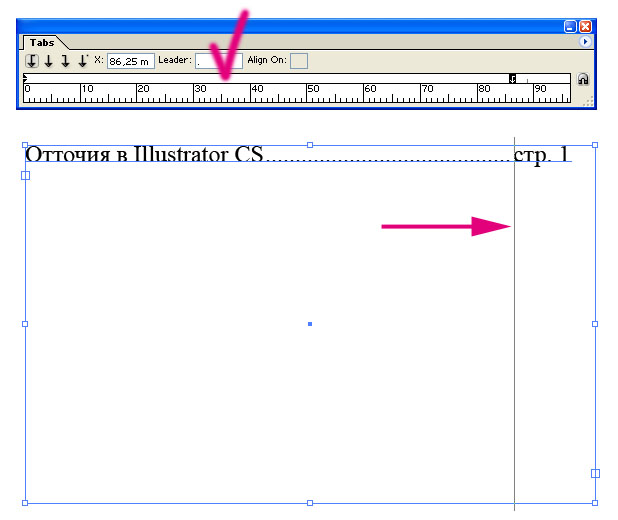Click the text 'Отточия в Illustrator CS'
The height and width of the screenshot is (520, 618).
[x=144, y=154]
